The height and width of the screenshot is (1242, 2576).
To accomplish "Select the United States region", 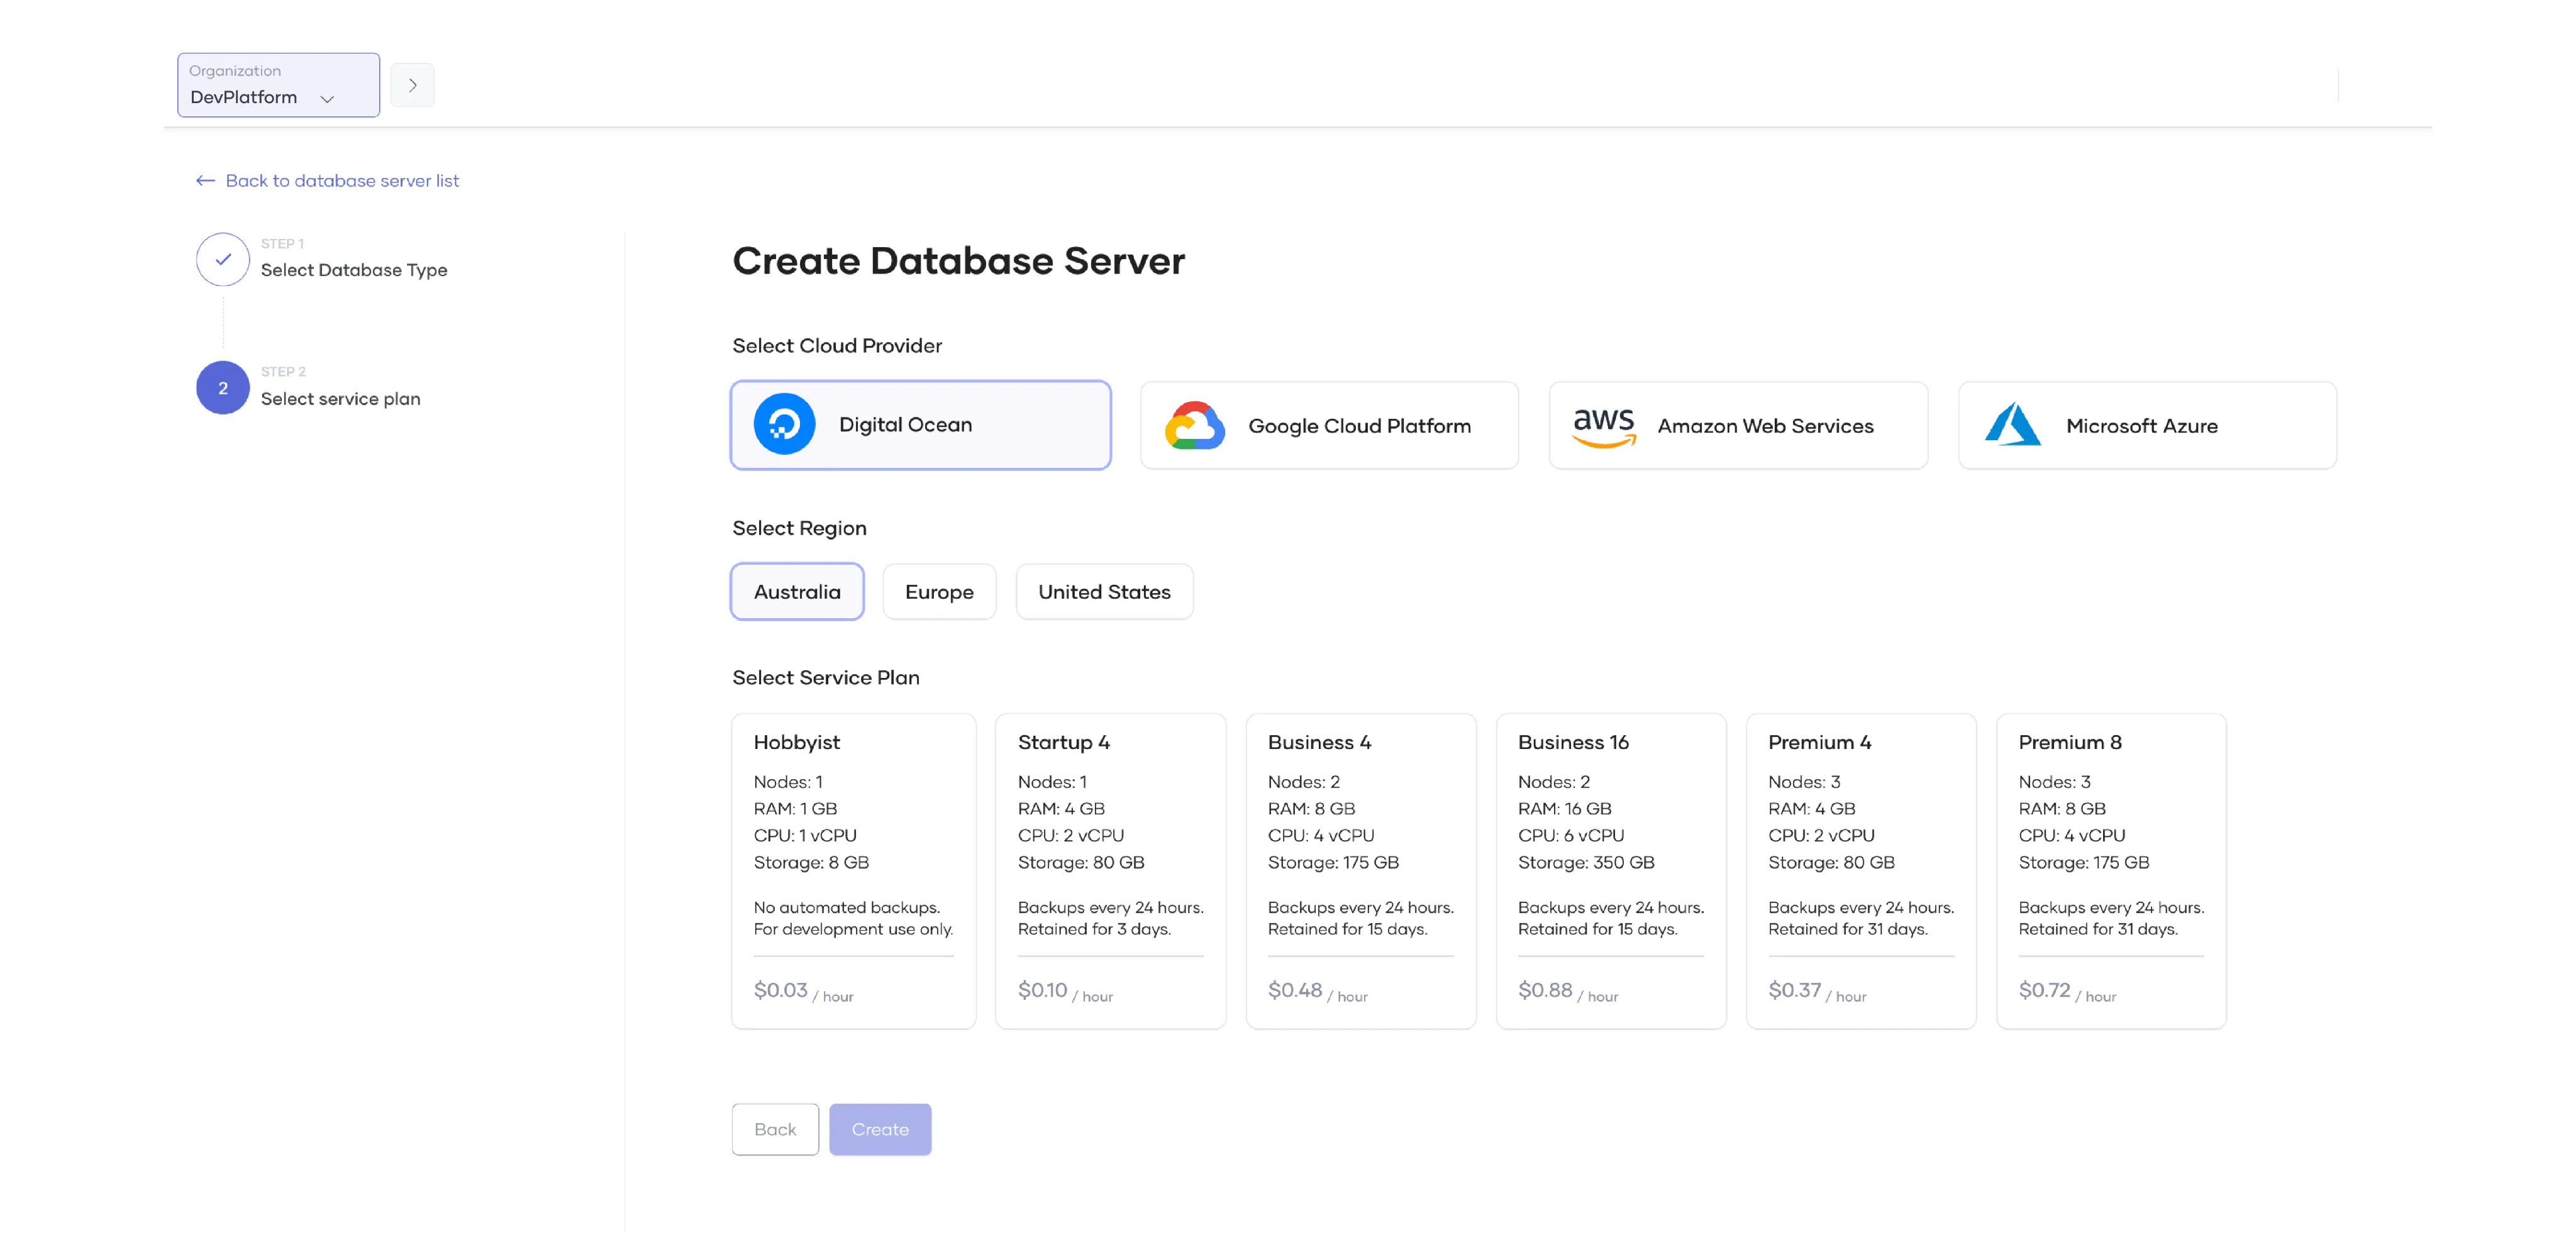I will pyautogui.click(x=1104, y=591).
